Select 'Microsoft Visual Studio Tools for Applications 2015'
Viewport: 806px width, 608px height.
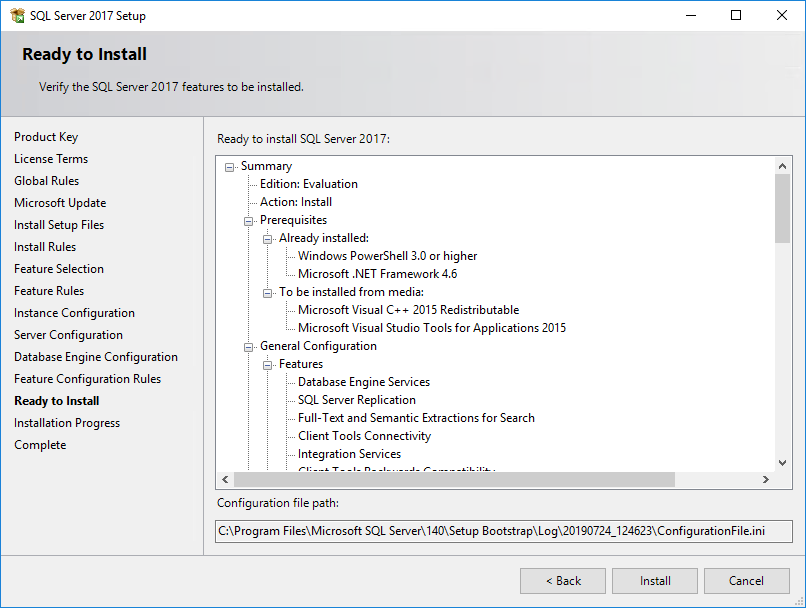pyautogui.click(x=432, y=328)
